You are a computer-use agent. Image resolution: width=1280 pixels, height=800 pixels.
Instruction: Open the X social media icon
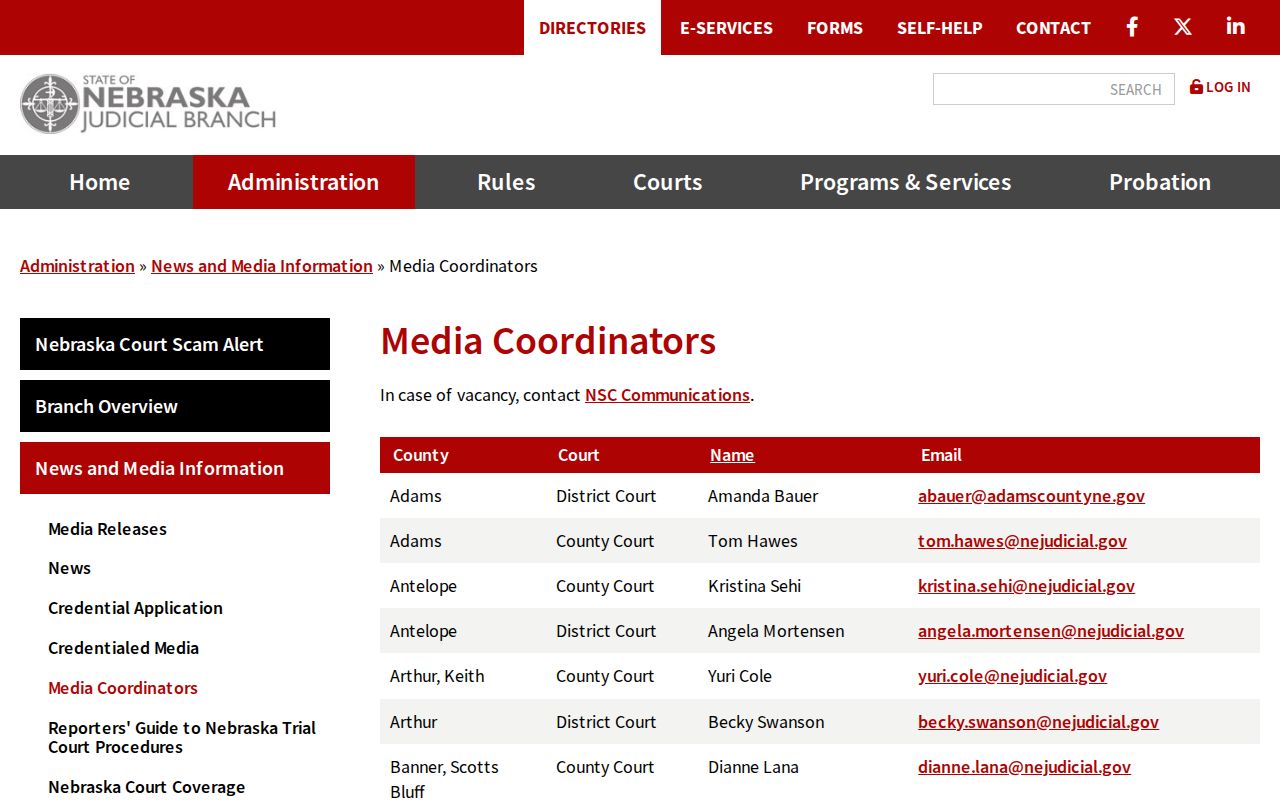1183,27
